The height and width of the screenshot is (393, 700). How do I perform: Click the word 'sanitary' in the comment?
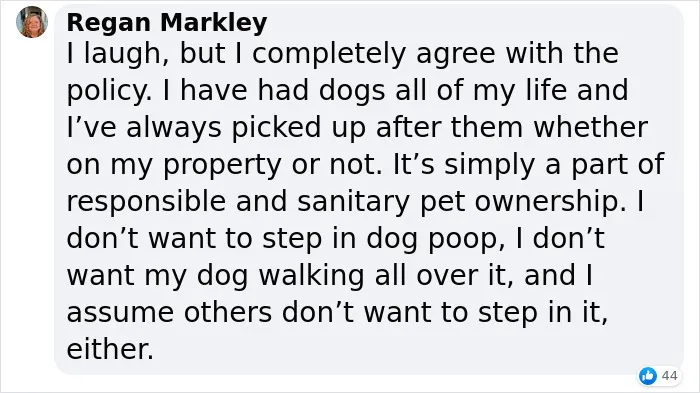(353, 203)
